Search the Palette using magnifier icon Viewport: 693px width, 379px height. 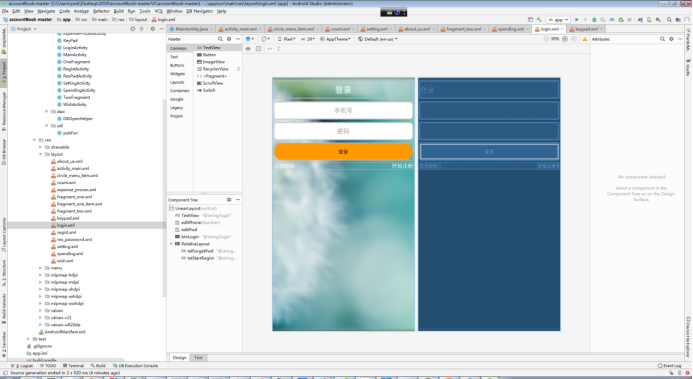[220, 39]
